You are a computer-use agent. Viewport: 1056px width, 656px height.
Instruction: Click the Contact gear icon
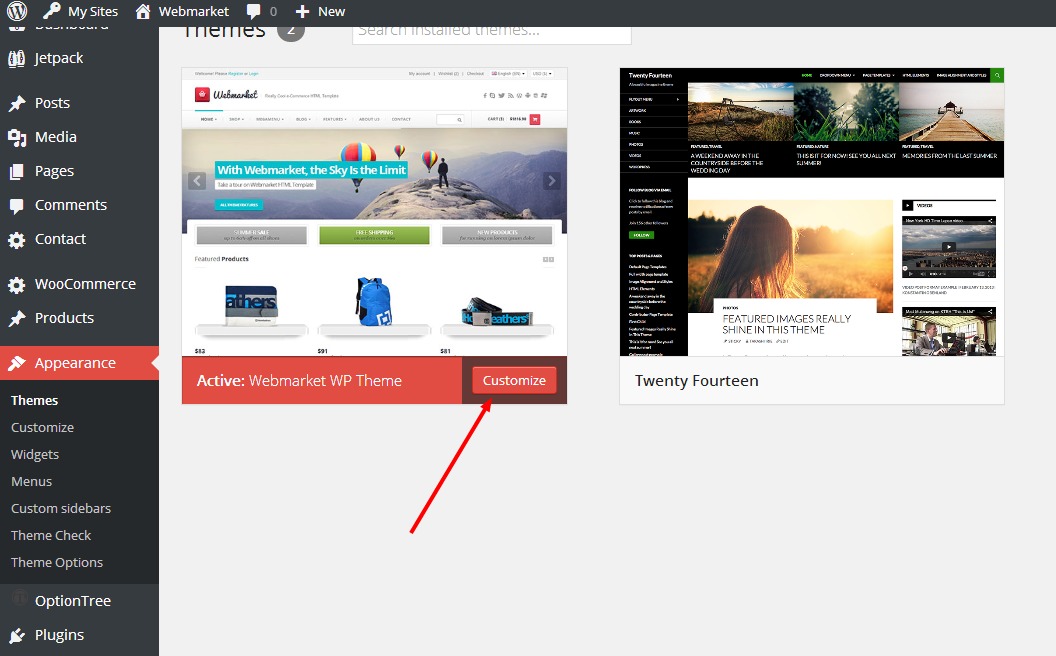coord(17,240)
